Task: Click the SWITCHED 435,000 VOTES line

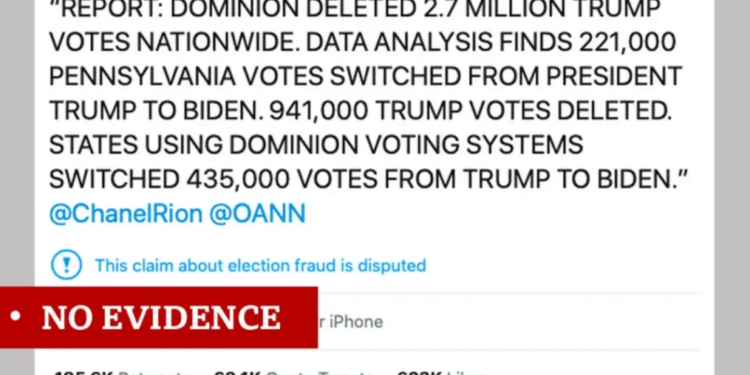Action: pyautogui.click(x=368, y=179)
